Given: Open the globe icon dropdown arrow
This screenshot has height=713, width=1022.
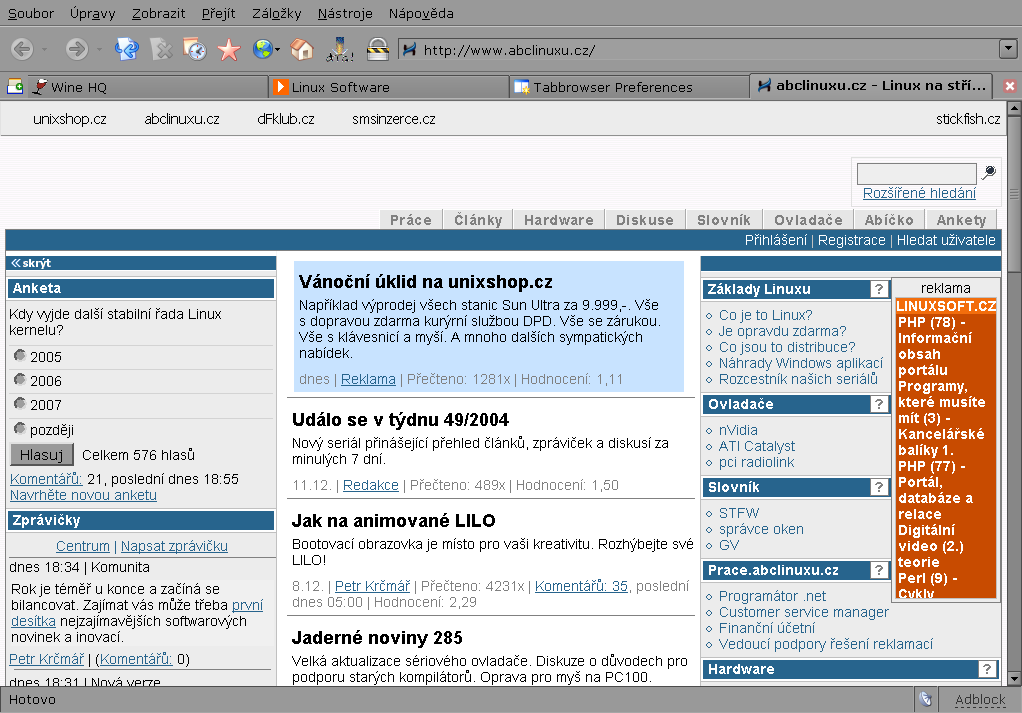Looking at the screenshot, I should click(x=277, y=50).
